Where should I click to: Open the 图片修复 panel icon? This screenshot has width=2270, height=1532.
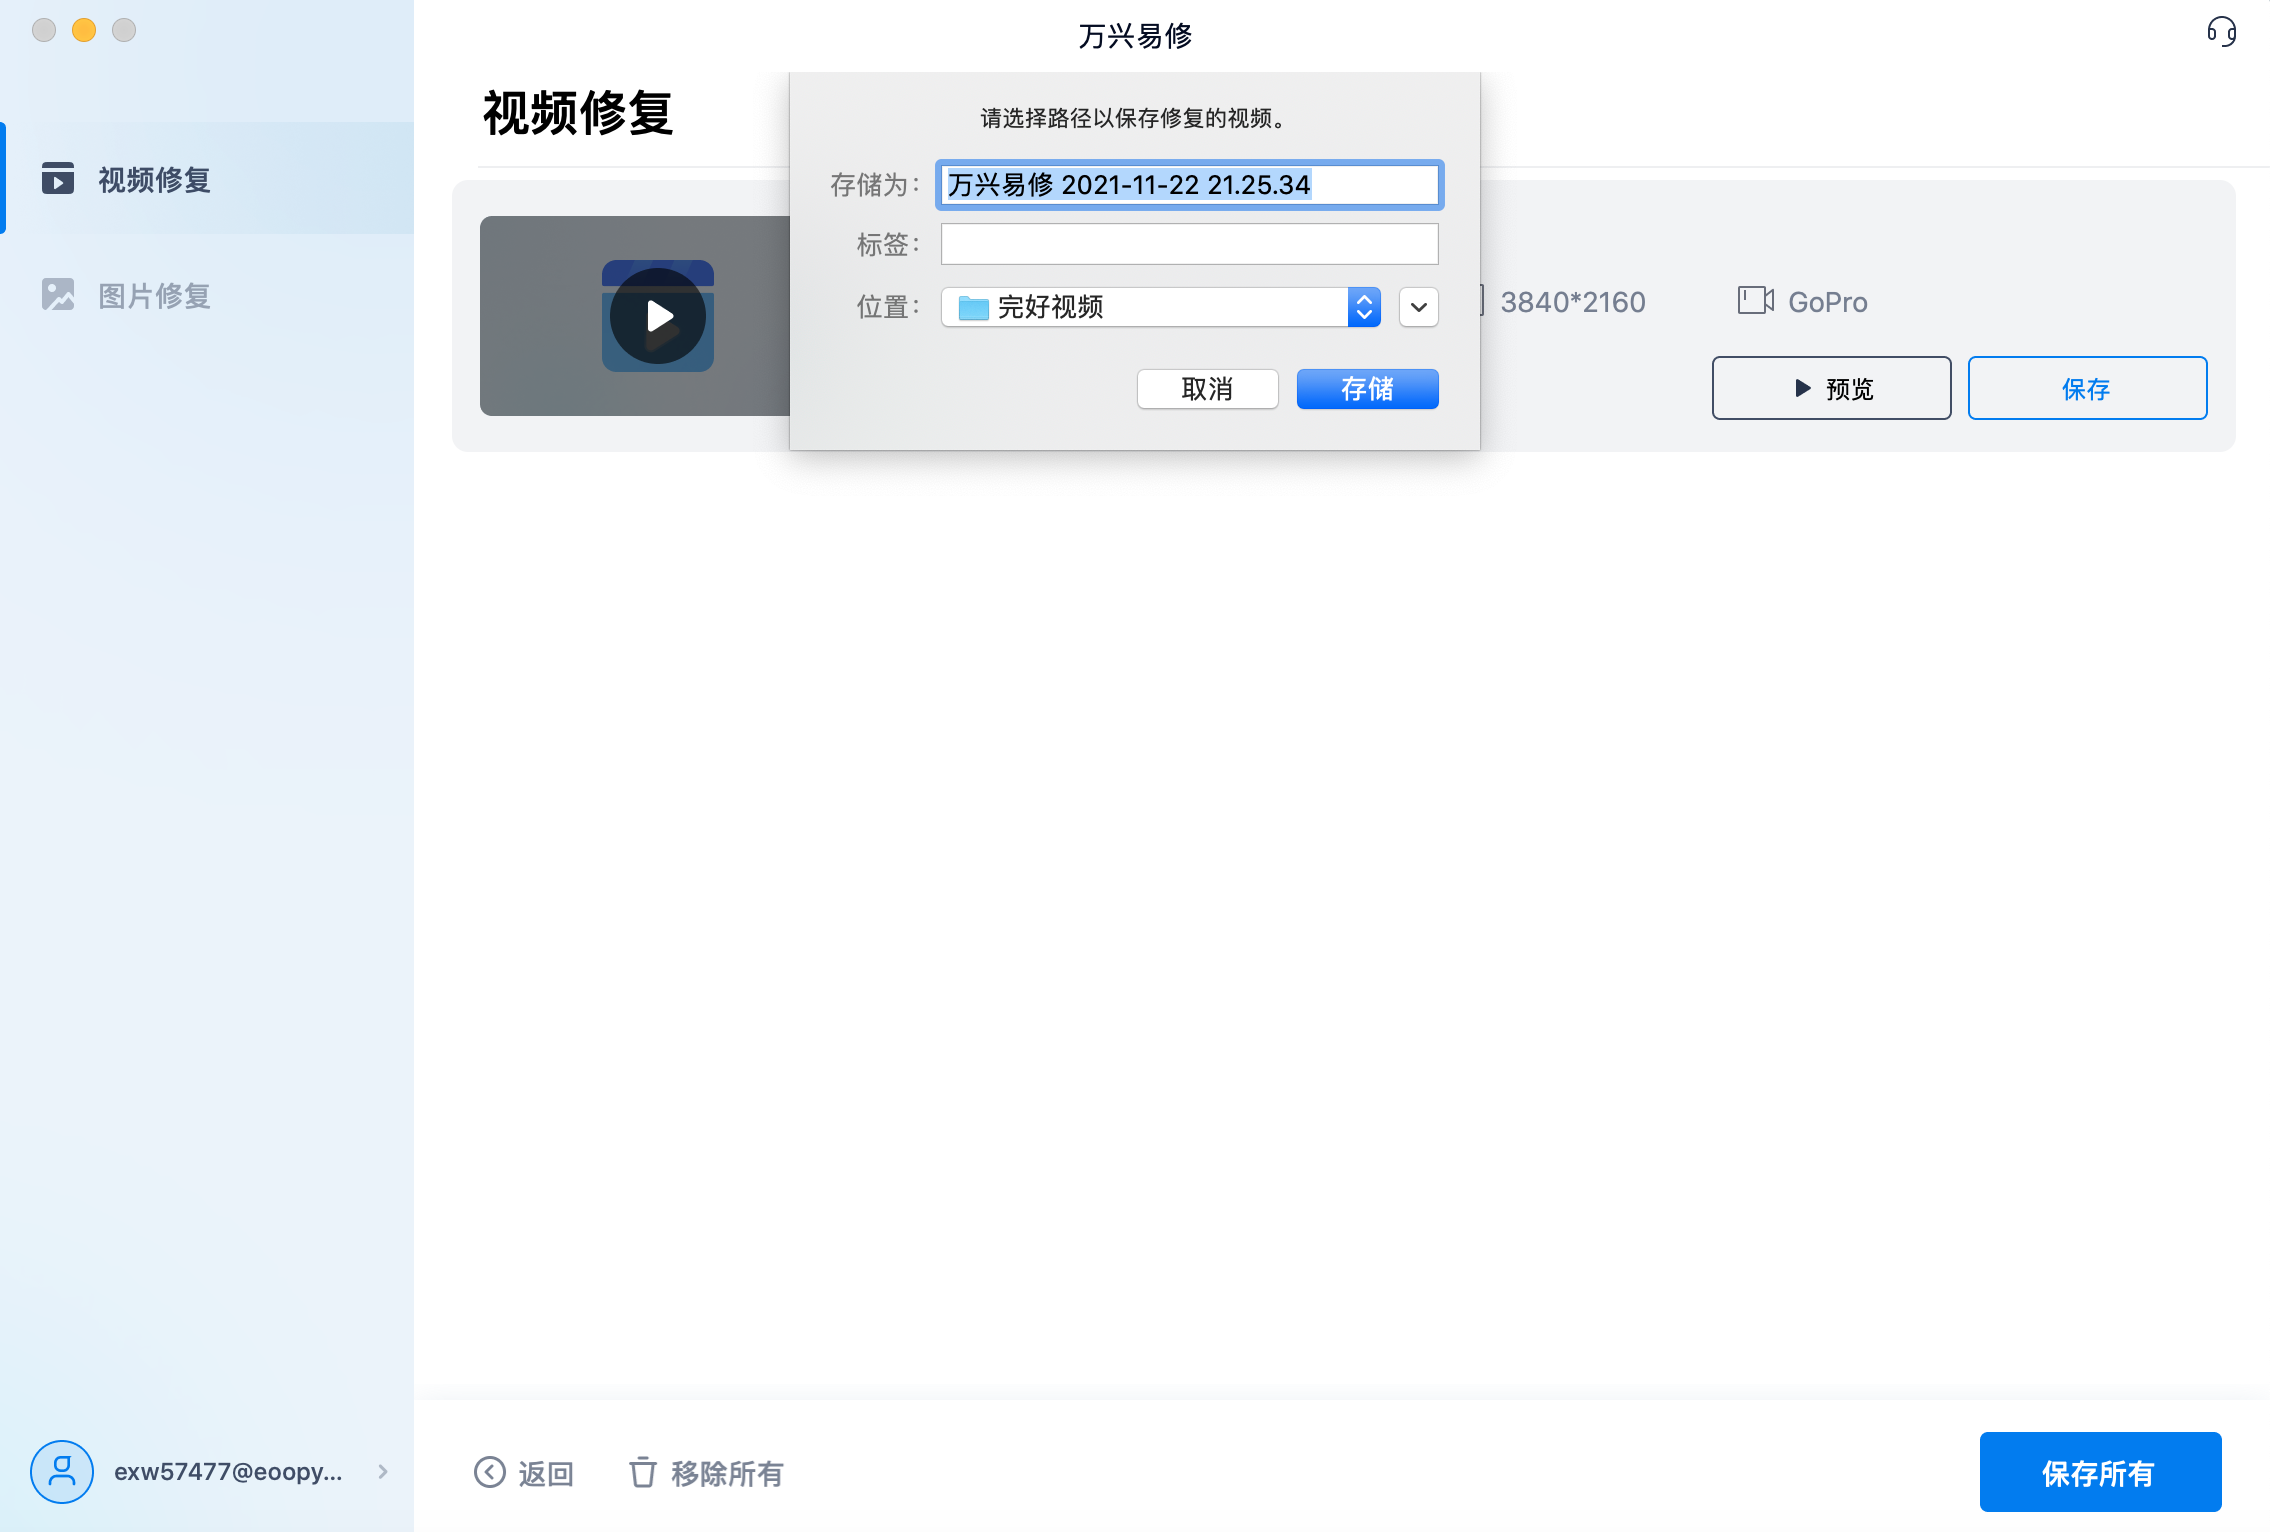coord(59,294)
